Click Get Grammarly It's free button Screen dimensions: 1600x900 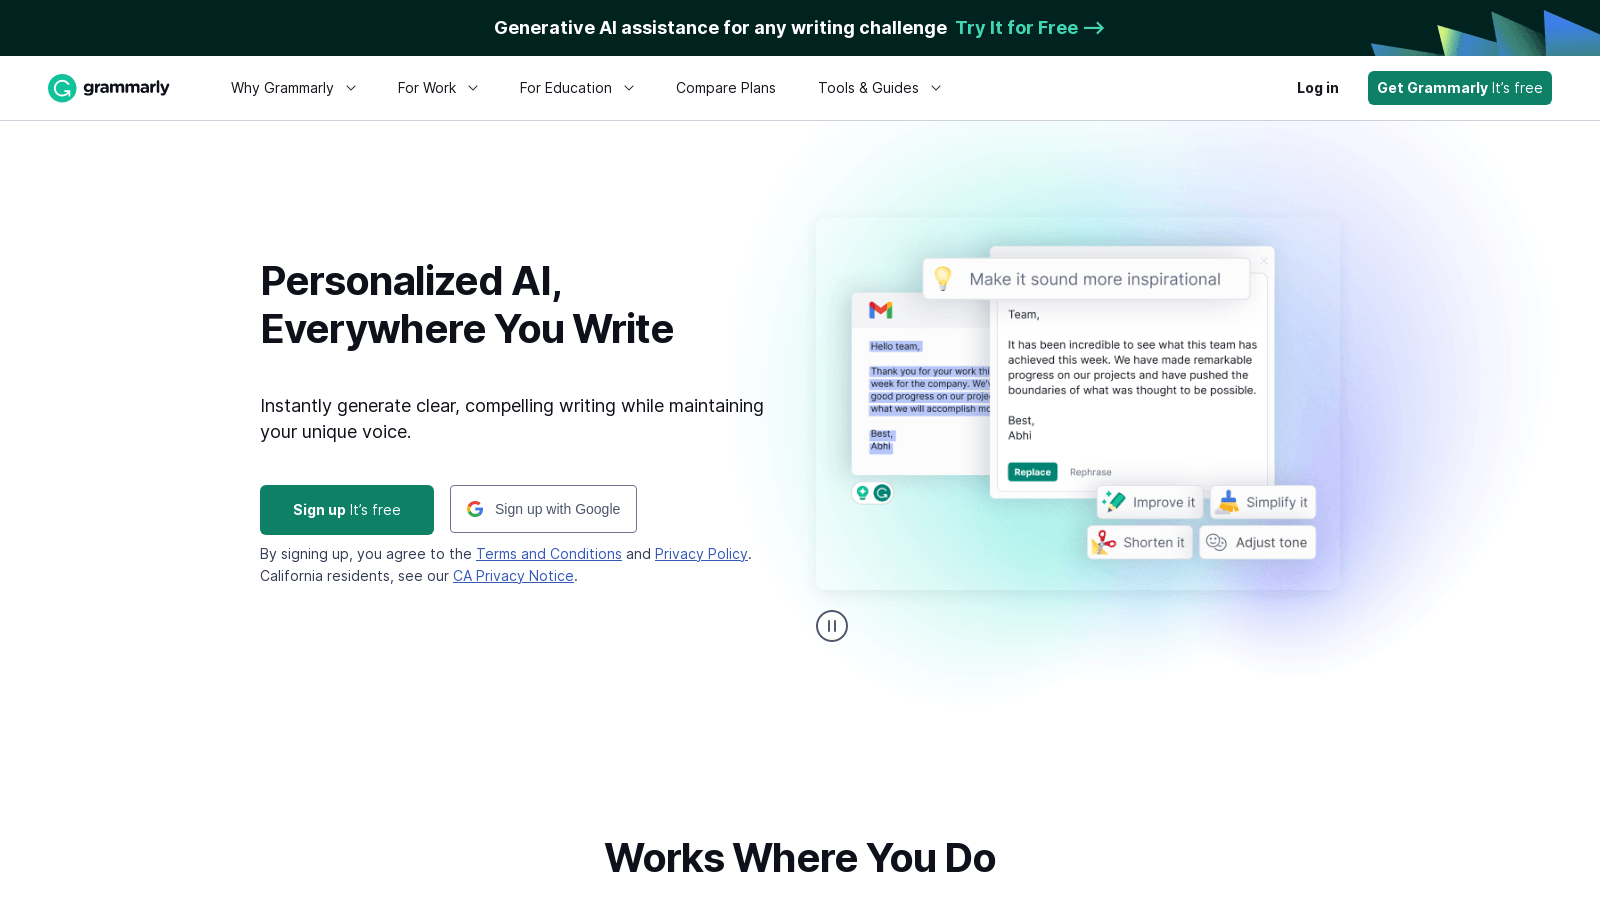(x=1460, y=88)
